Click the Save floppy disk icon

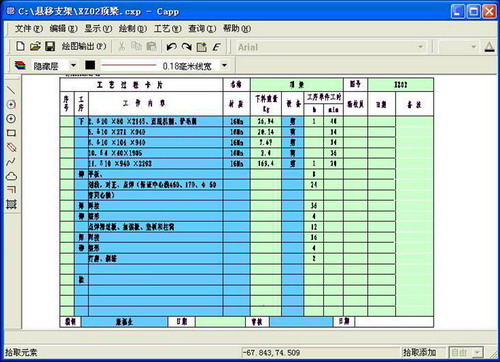point(50,46)
